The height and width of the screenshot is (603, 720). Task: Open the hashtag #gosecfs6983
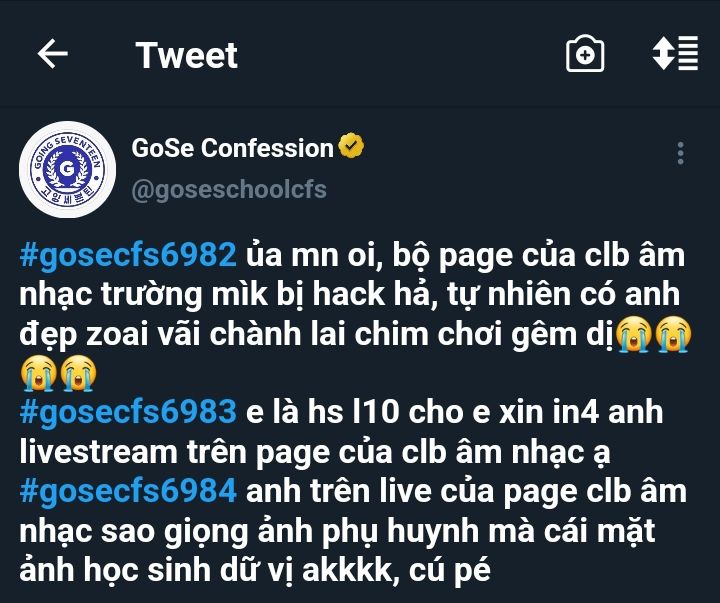(128, 412)
